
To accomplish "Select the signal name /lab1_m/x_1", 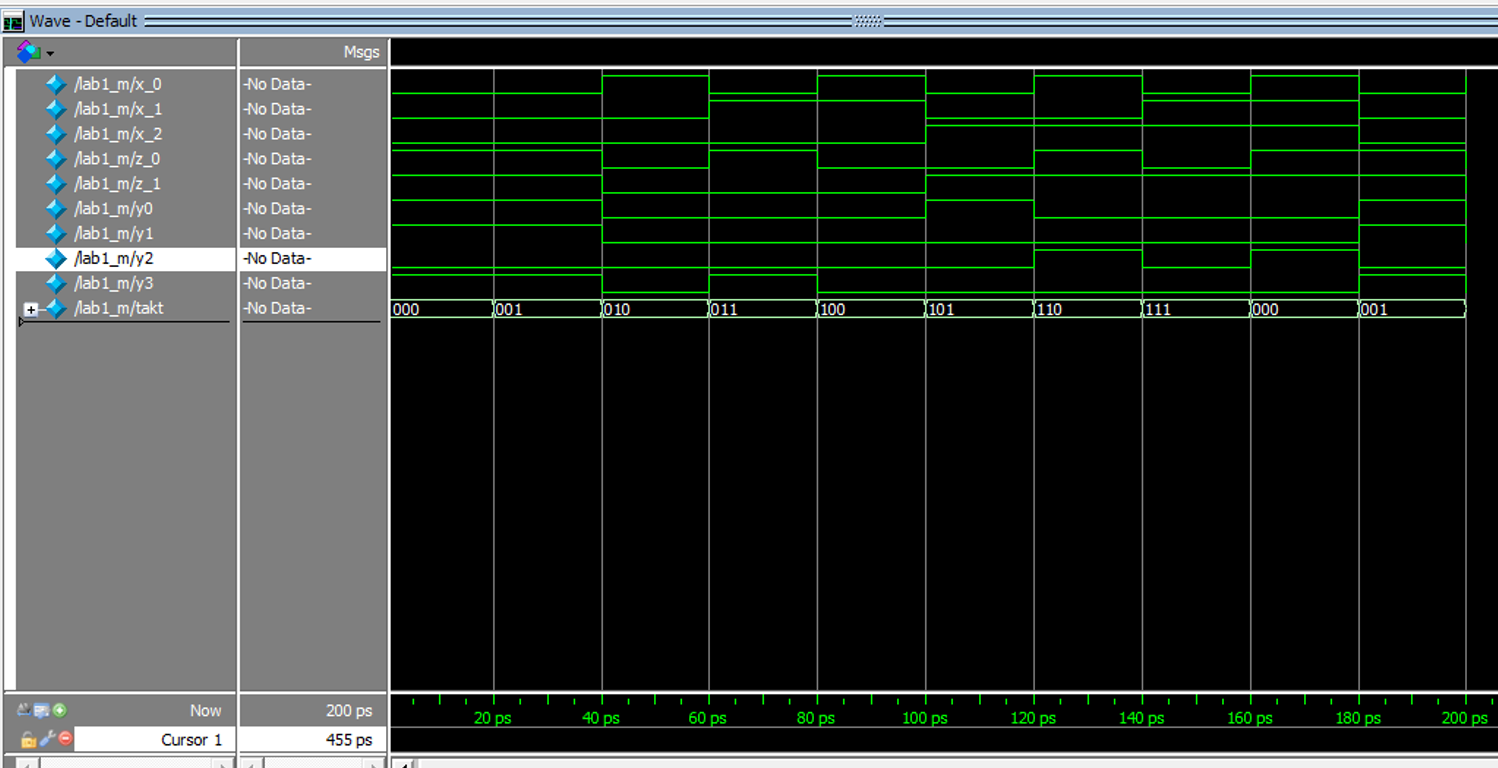I will [117, 109].
